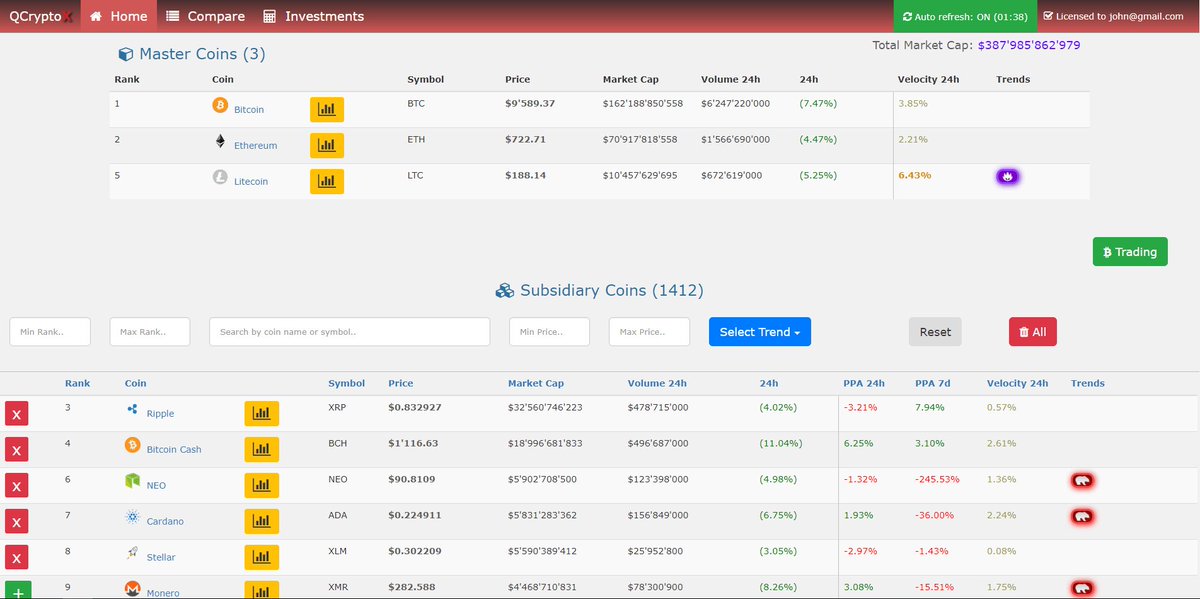This screenshot has height=599, width=1200.
Task: Open the Cardano coin link
Action: (x=165, y=522)
